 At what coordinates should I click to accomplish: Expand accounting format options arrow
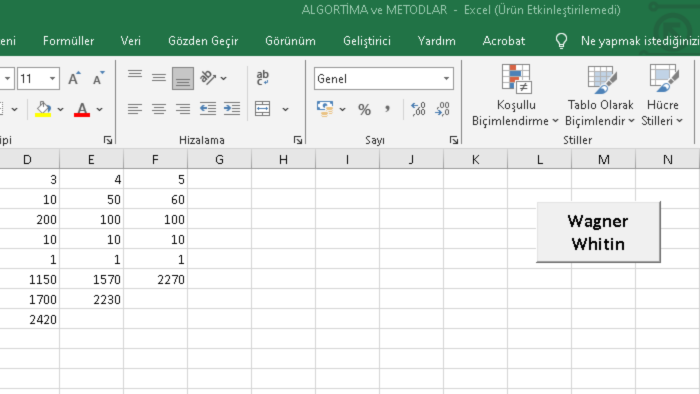(x=342, y=109)
